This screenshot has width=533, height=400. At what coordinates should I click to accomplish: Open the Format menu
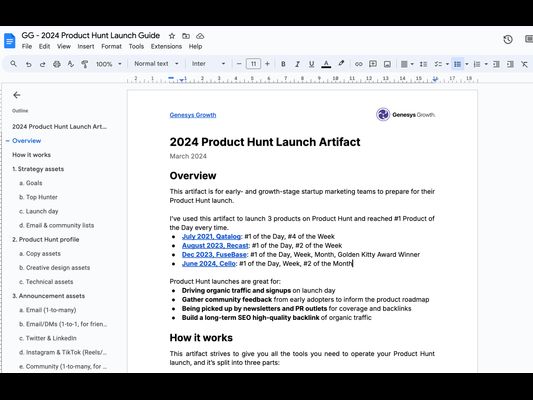[111, 47]
